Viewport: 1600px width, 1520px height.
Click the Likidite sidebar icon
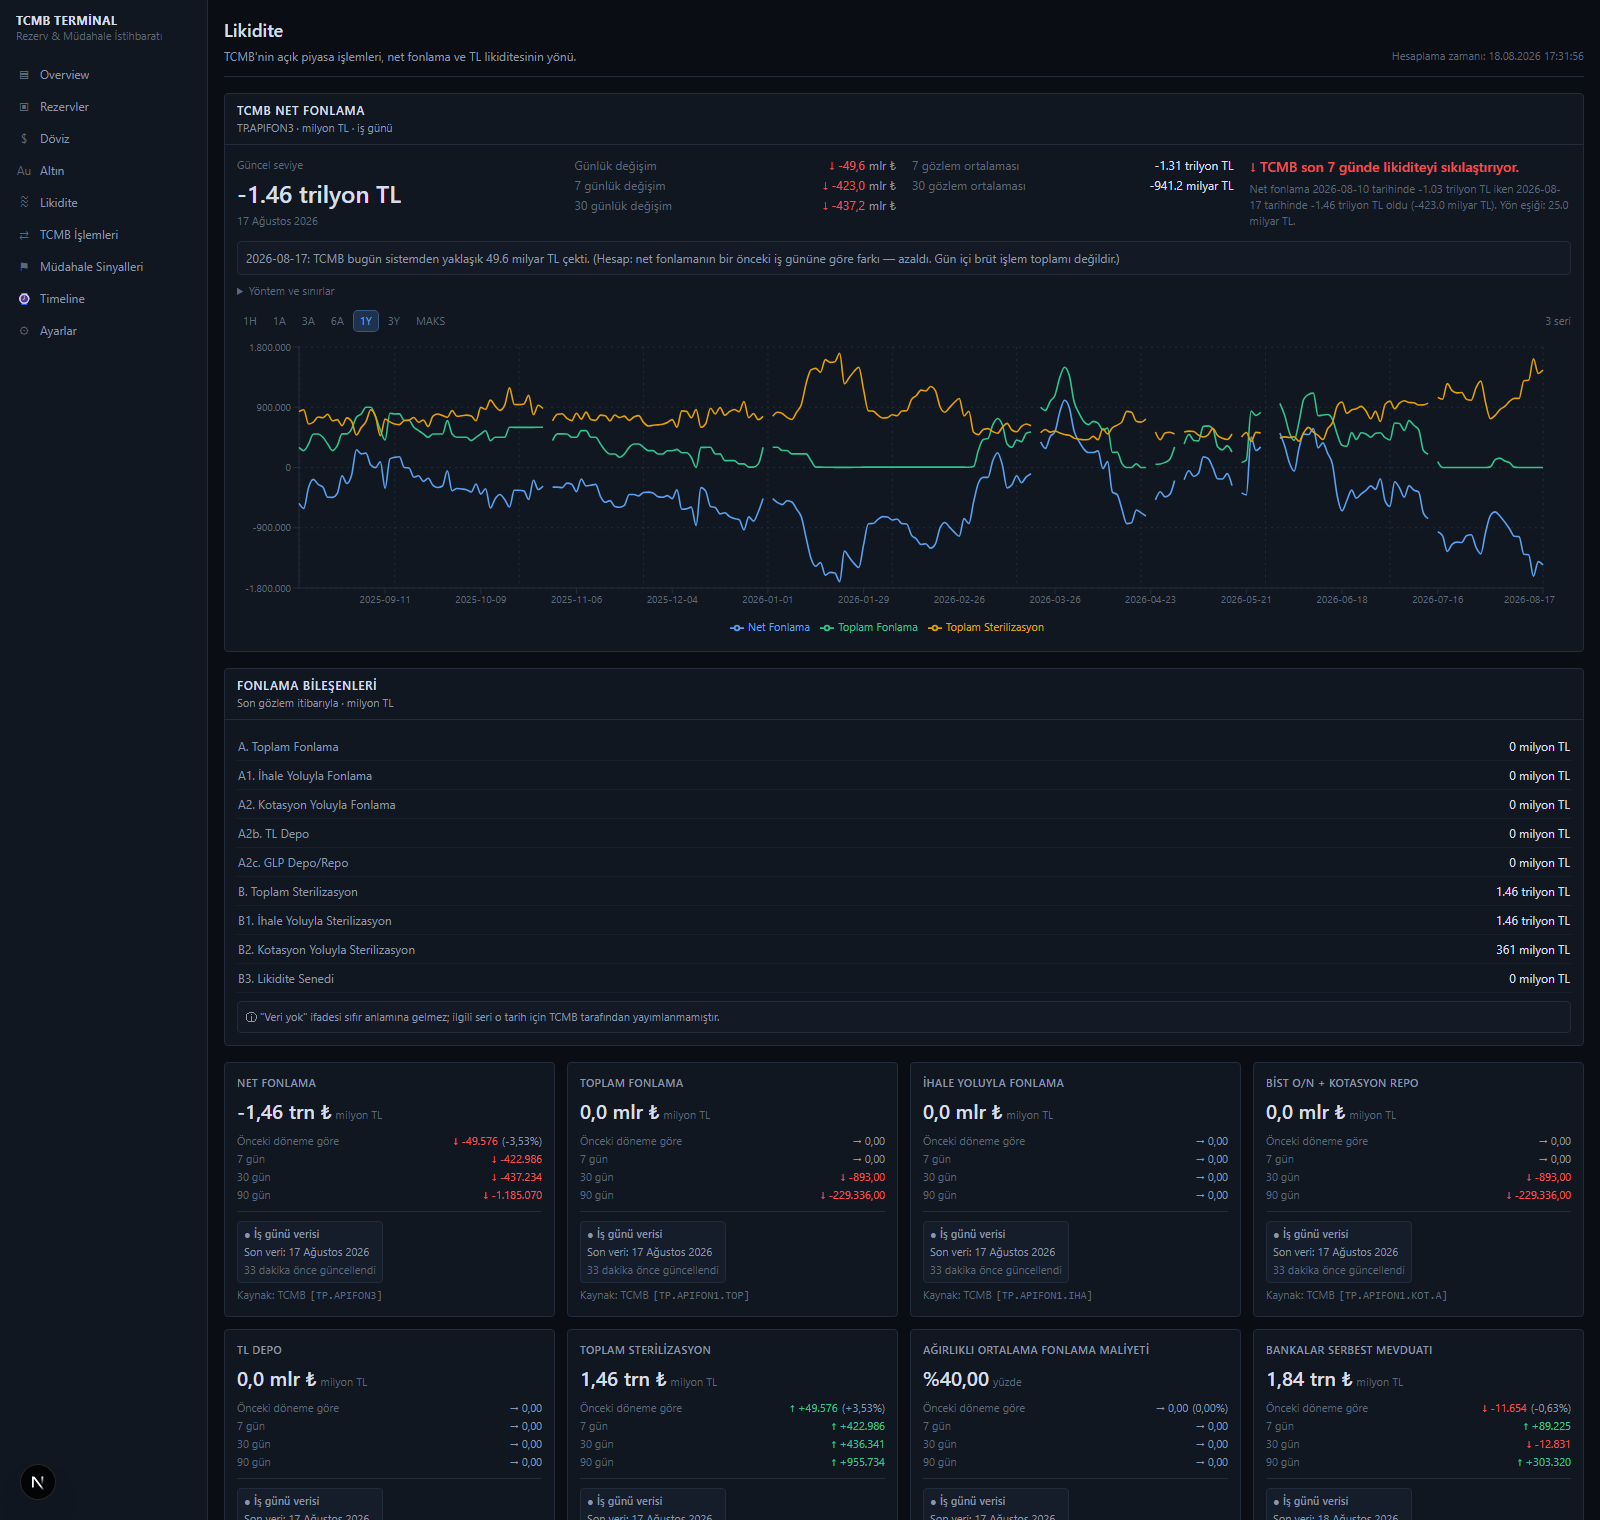coord(24,203)
